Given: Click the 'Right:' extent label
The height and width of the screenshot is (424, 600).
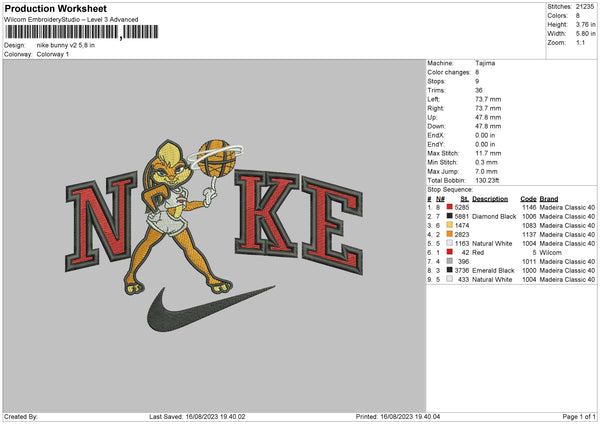Looking at the screenshot, I should click(x=435, y=108).
